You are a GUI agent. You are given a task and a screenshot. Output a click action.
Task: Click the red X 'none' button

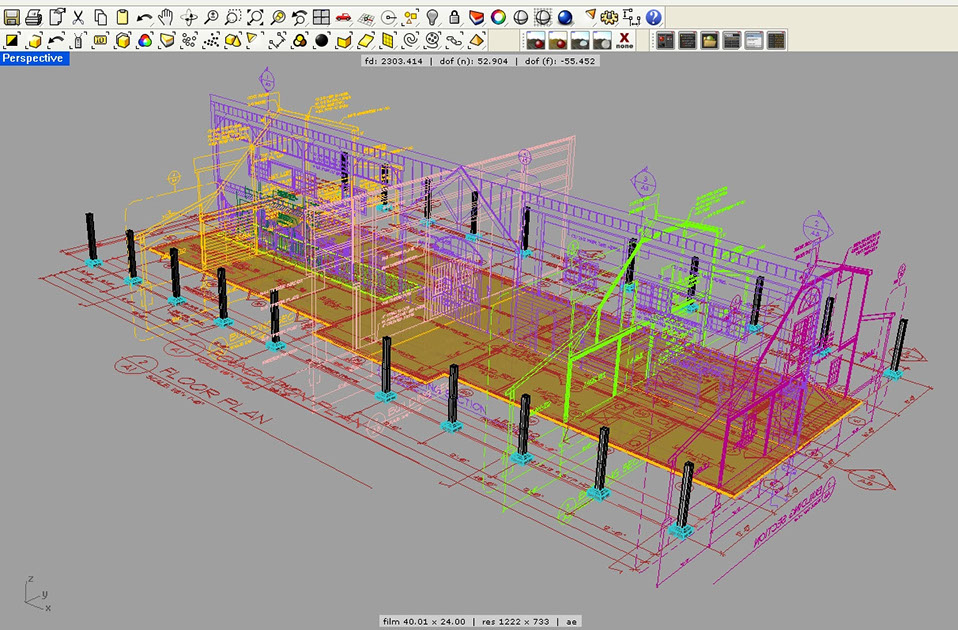click(624, 41)
